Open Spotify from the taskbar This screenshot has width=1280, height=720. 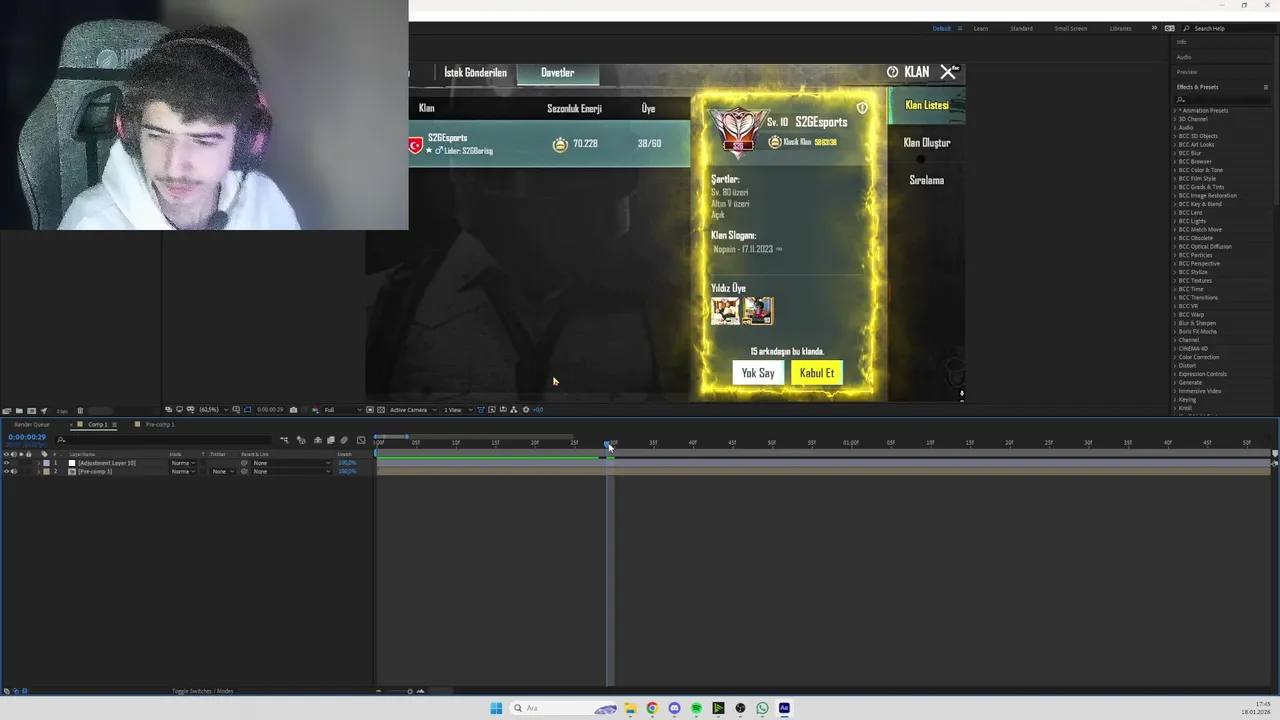696,708
